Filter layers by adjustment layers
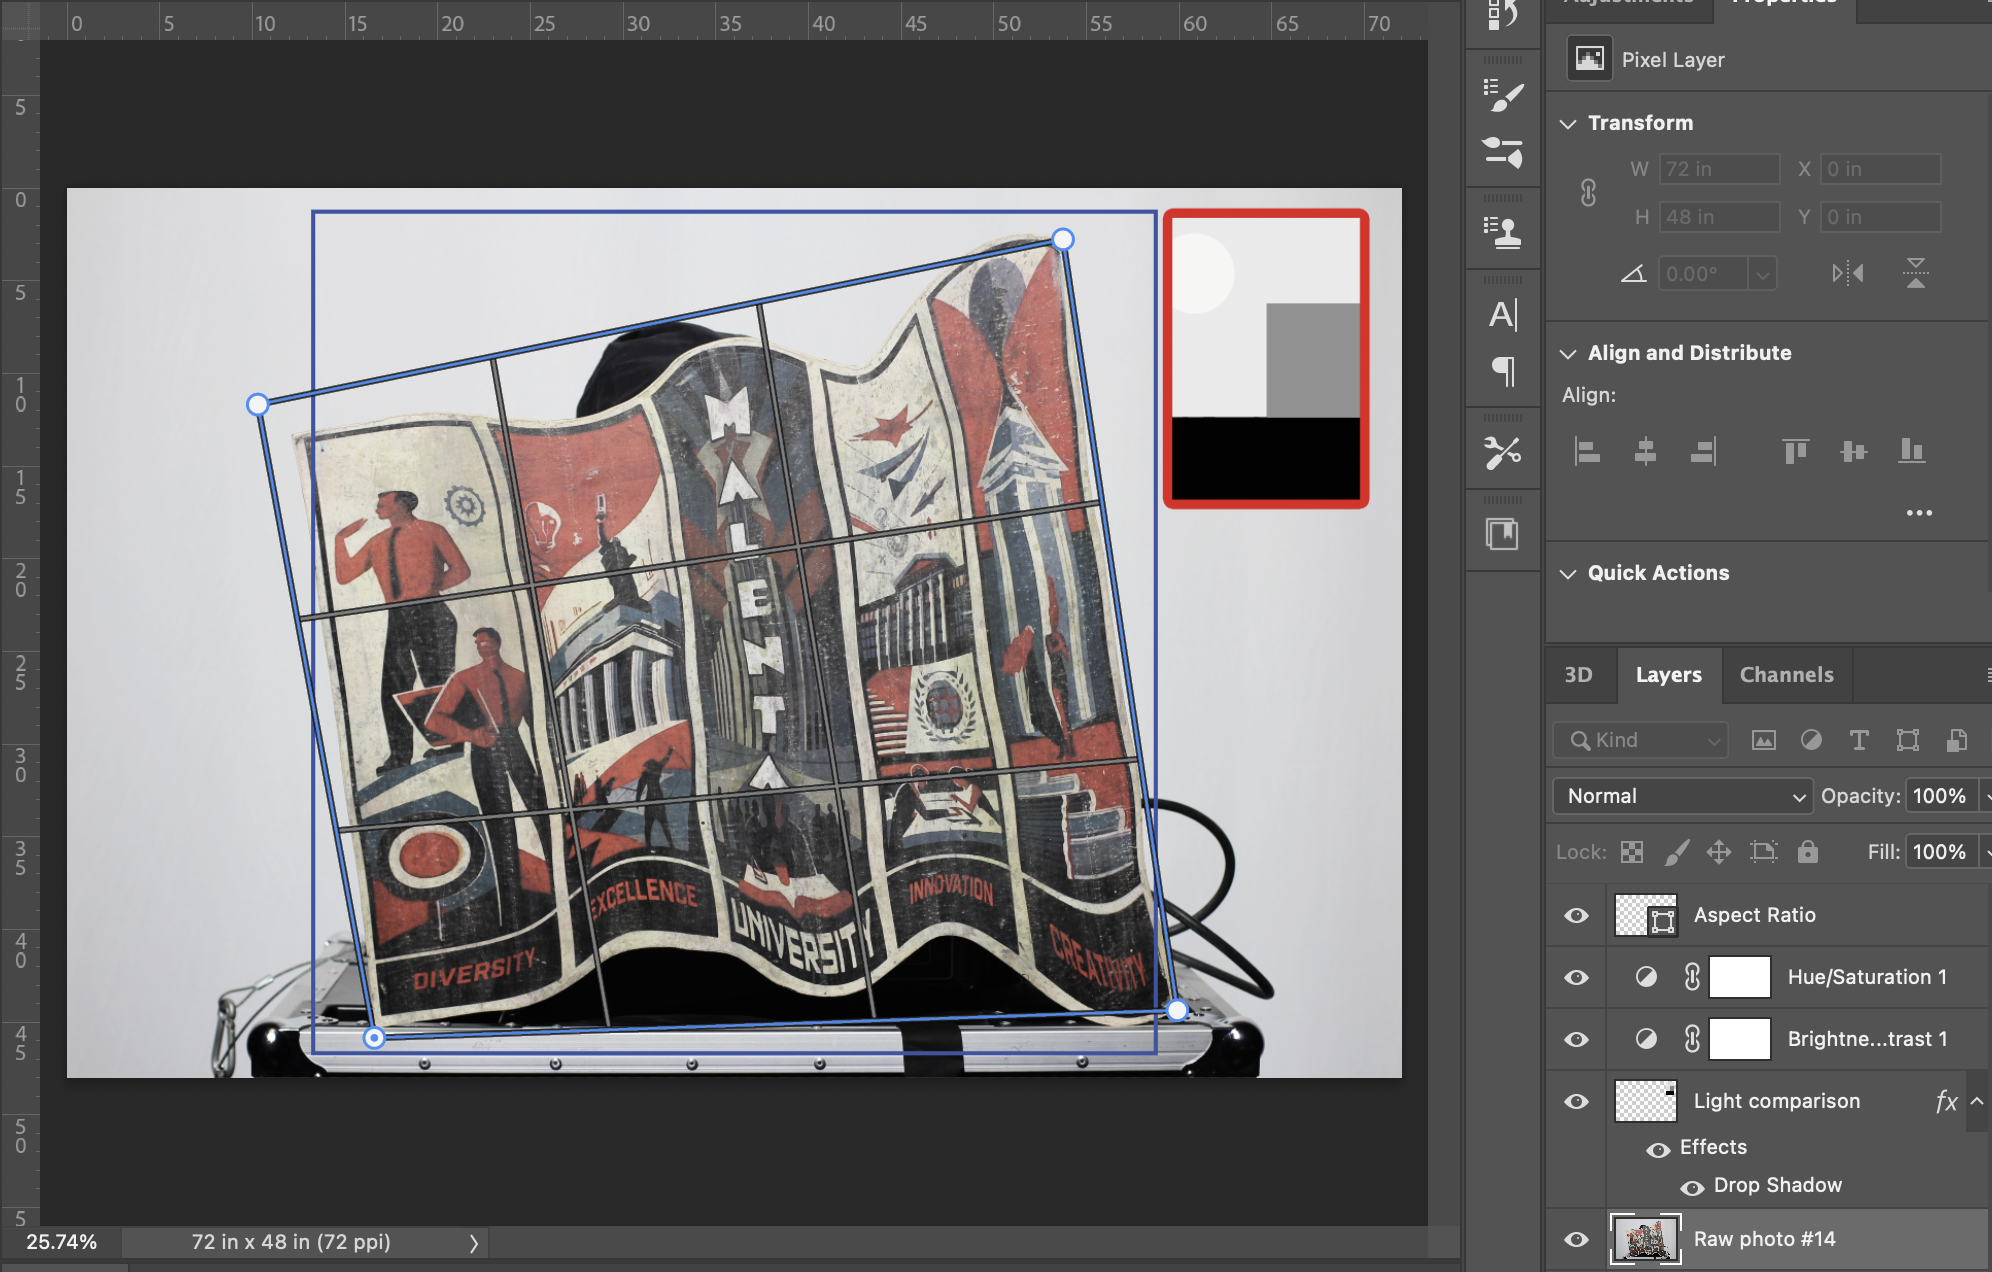Image resolution: width=1992 pixels, height=1272 pixels. click(x=1811, y=740)
